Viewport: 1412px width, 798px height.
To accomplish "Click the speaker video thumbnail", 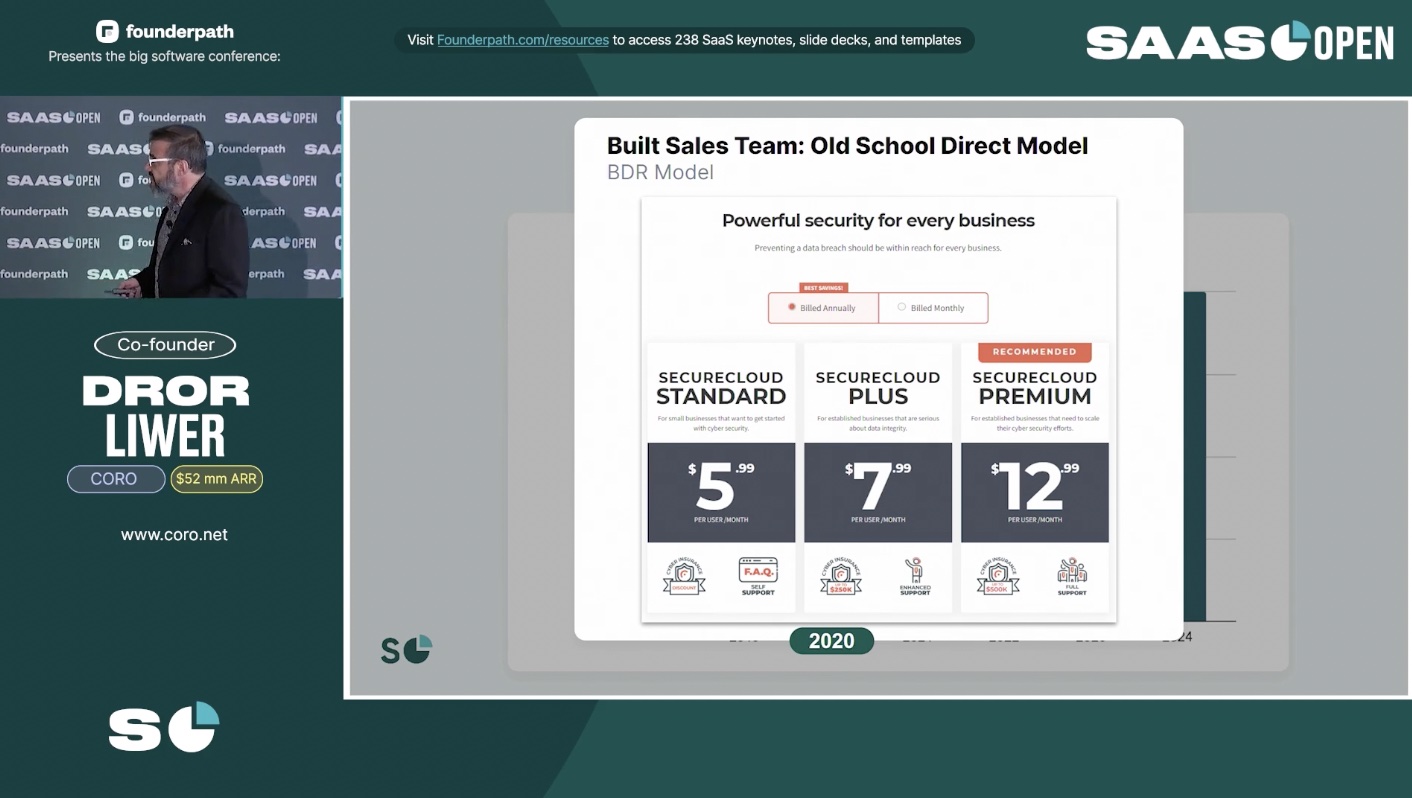I will pyautogui.click(x=171, y=197).
